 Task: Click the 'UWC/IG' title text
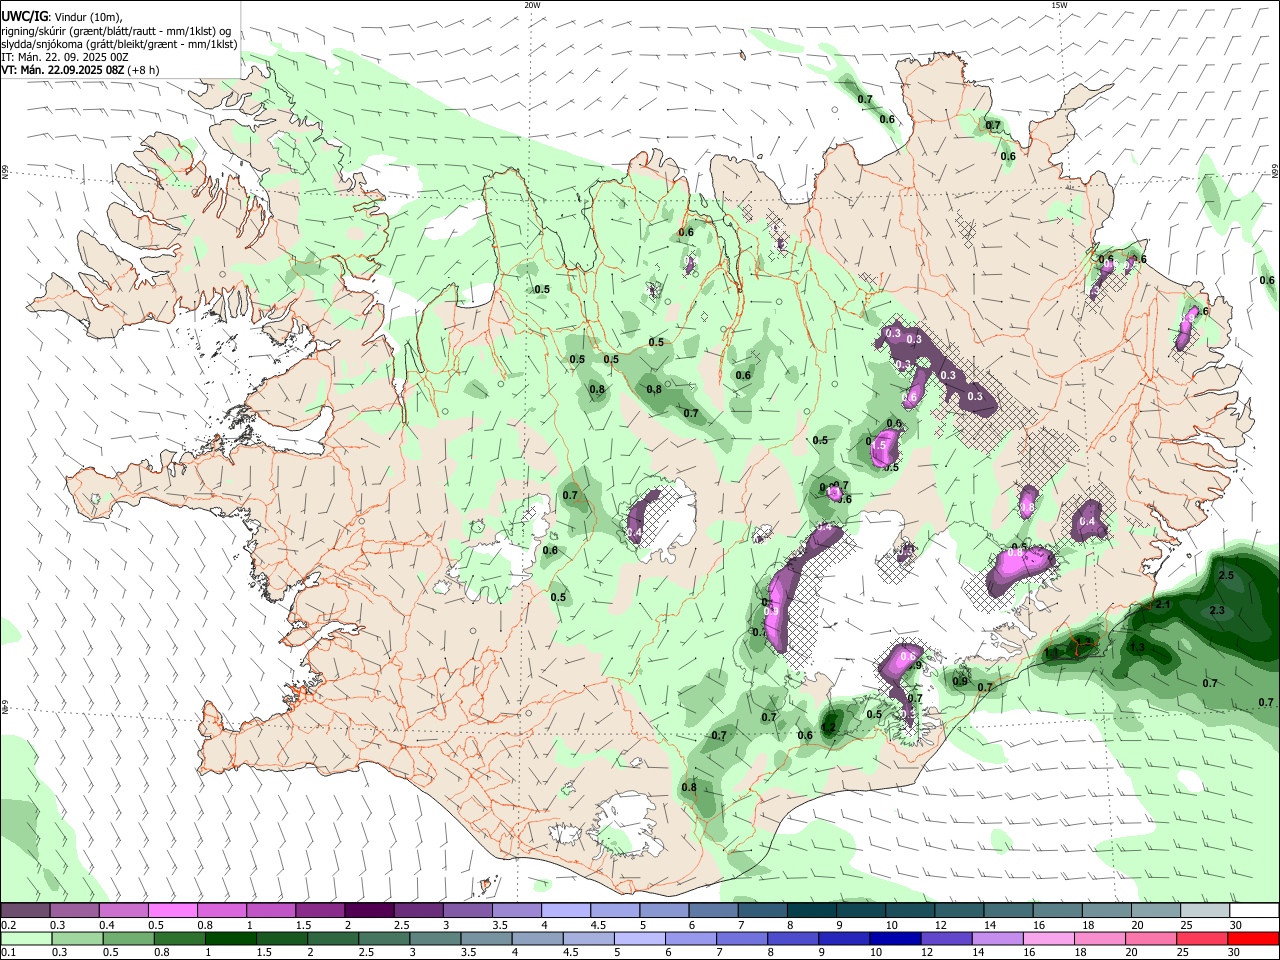(24, 16)
